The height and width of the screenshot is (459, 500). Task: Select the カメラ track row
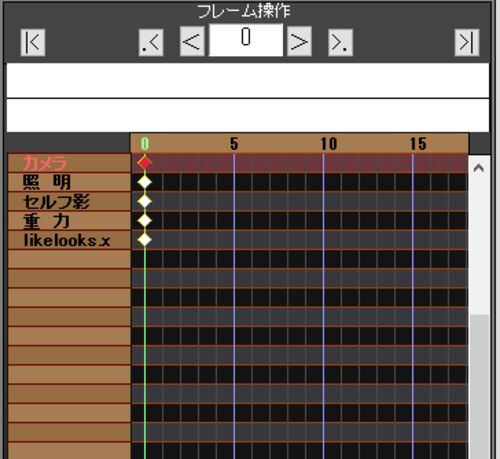69,163
